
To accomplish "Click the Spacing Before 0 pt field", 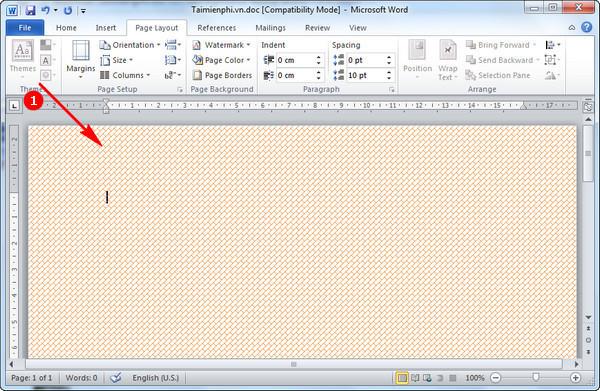I will point(365,60).
